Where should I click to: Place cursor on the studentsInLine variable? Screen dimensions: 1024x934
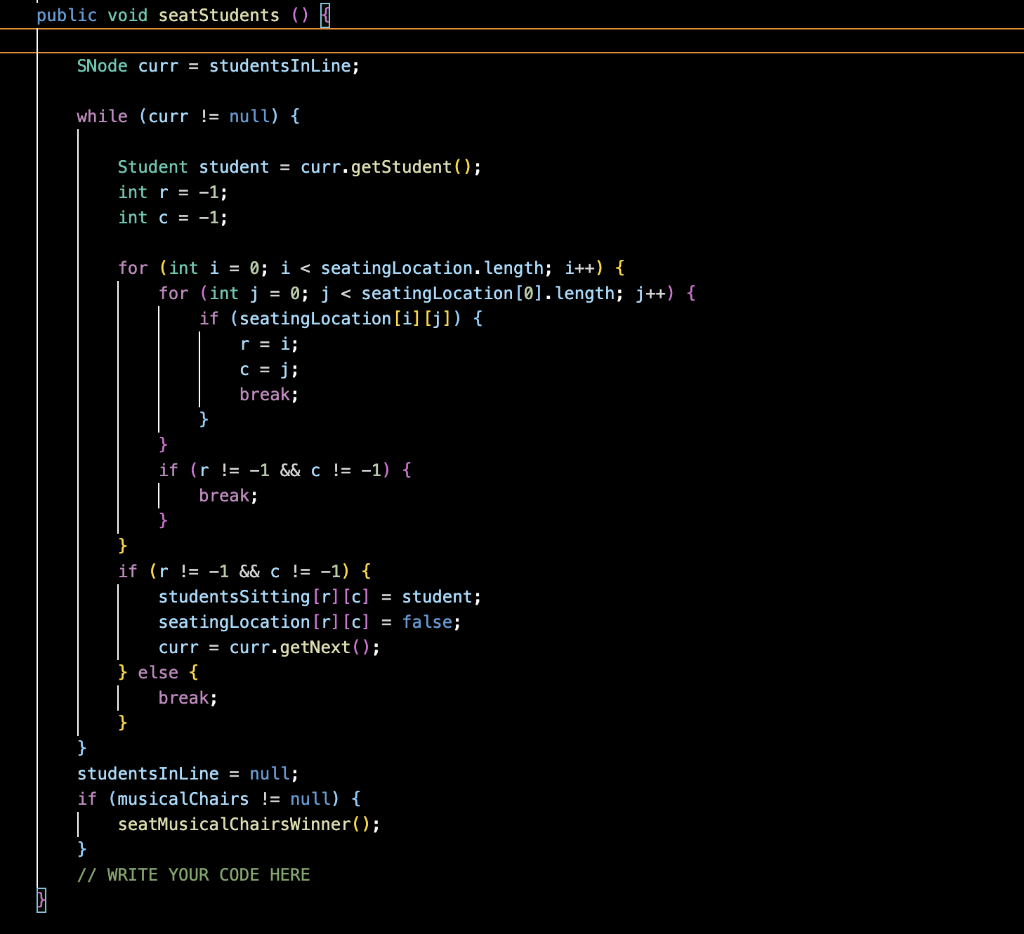click(x=282, y=66)
